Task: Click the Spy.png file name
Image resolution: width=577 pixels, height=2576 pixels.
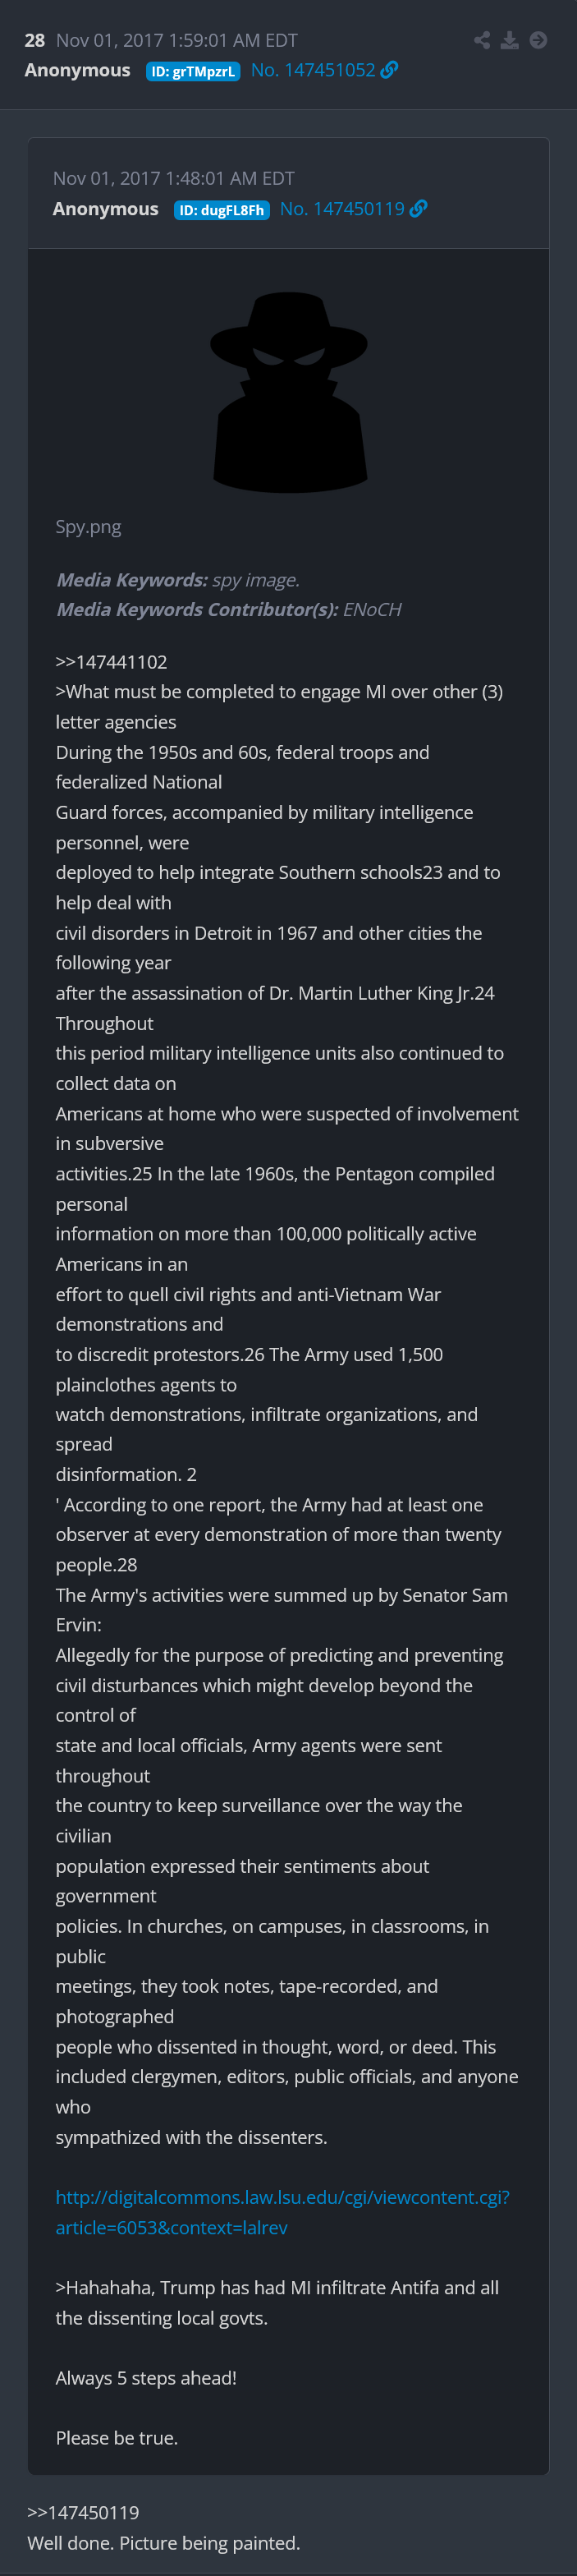Action: 88,527
